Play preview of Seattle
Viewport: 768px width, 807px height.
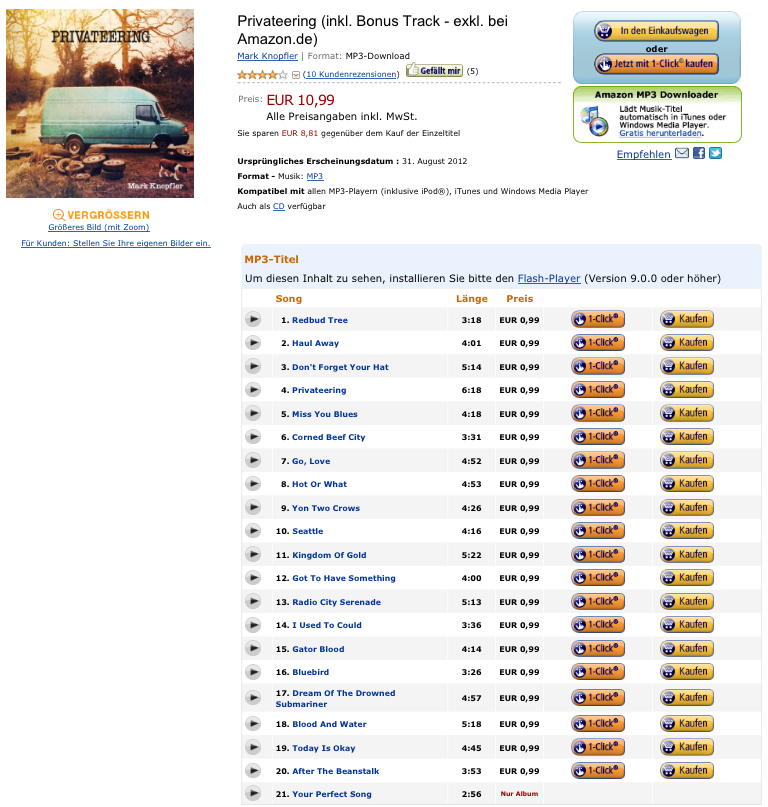(x=253, y=531)
